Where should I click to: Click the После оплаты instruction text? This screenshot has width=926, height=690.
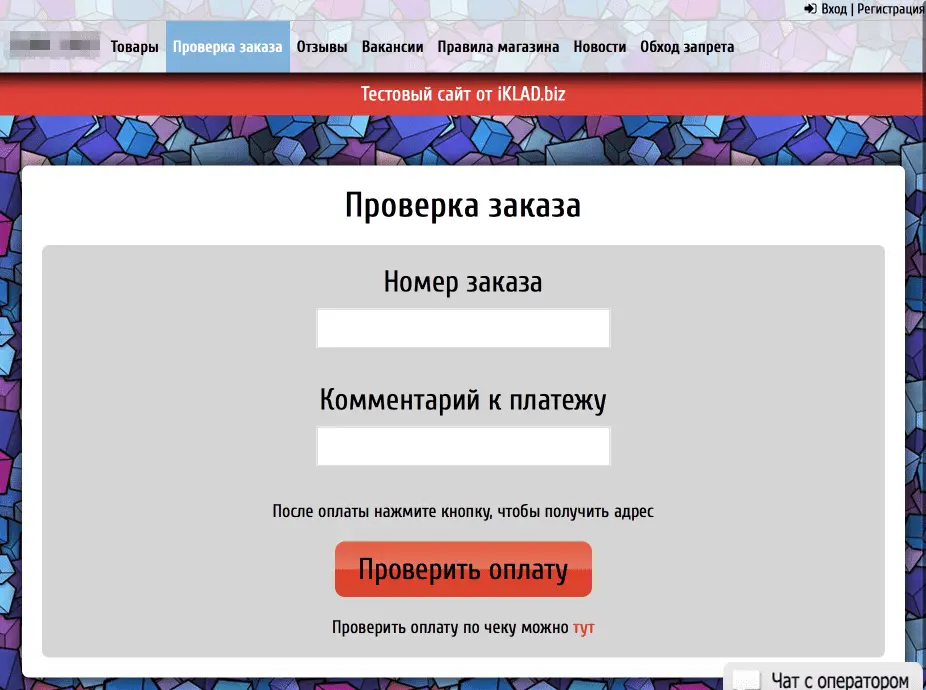pyautogui.click(x=463, y=511)
